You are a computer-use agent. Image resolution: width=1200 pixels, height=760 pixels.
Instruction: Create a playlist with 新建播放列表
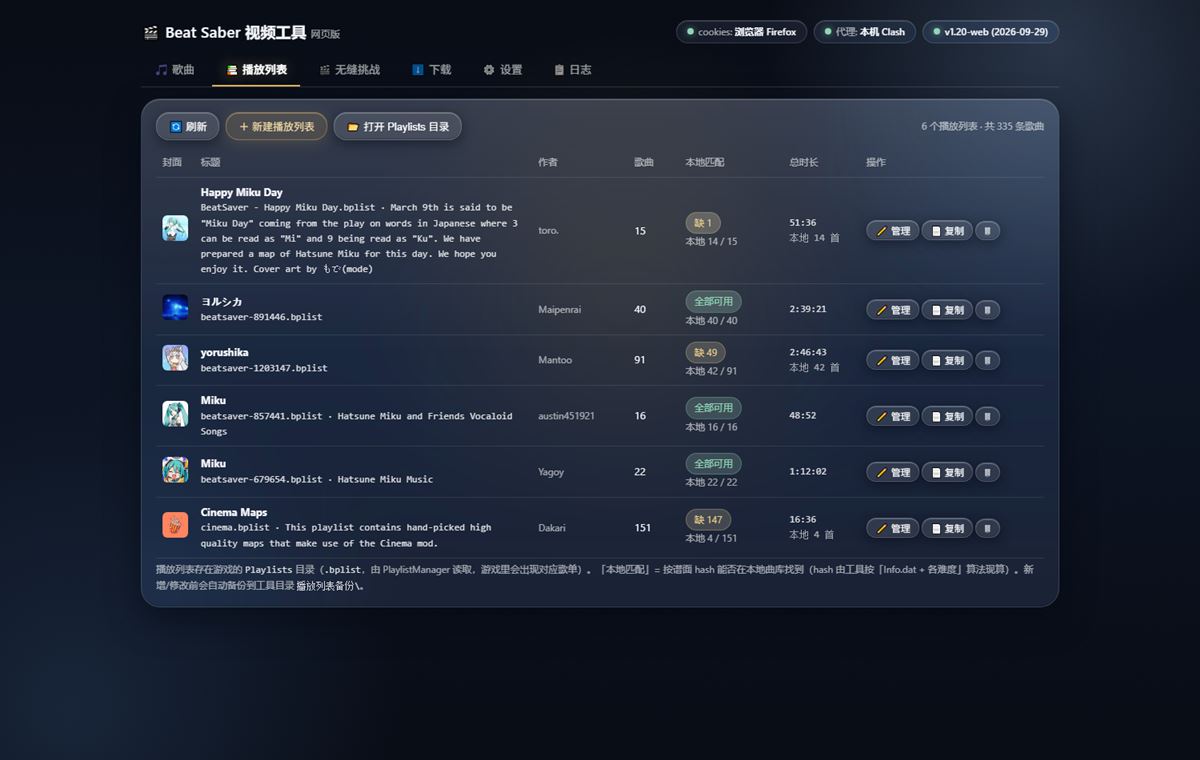click(276, 127)
